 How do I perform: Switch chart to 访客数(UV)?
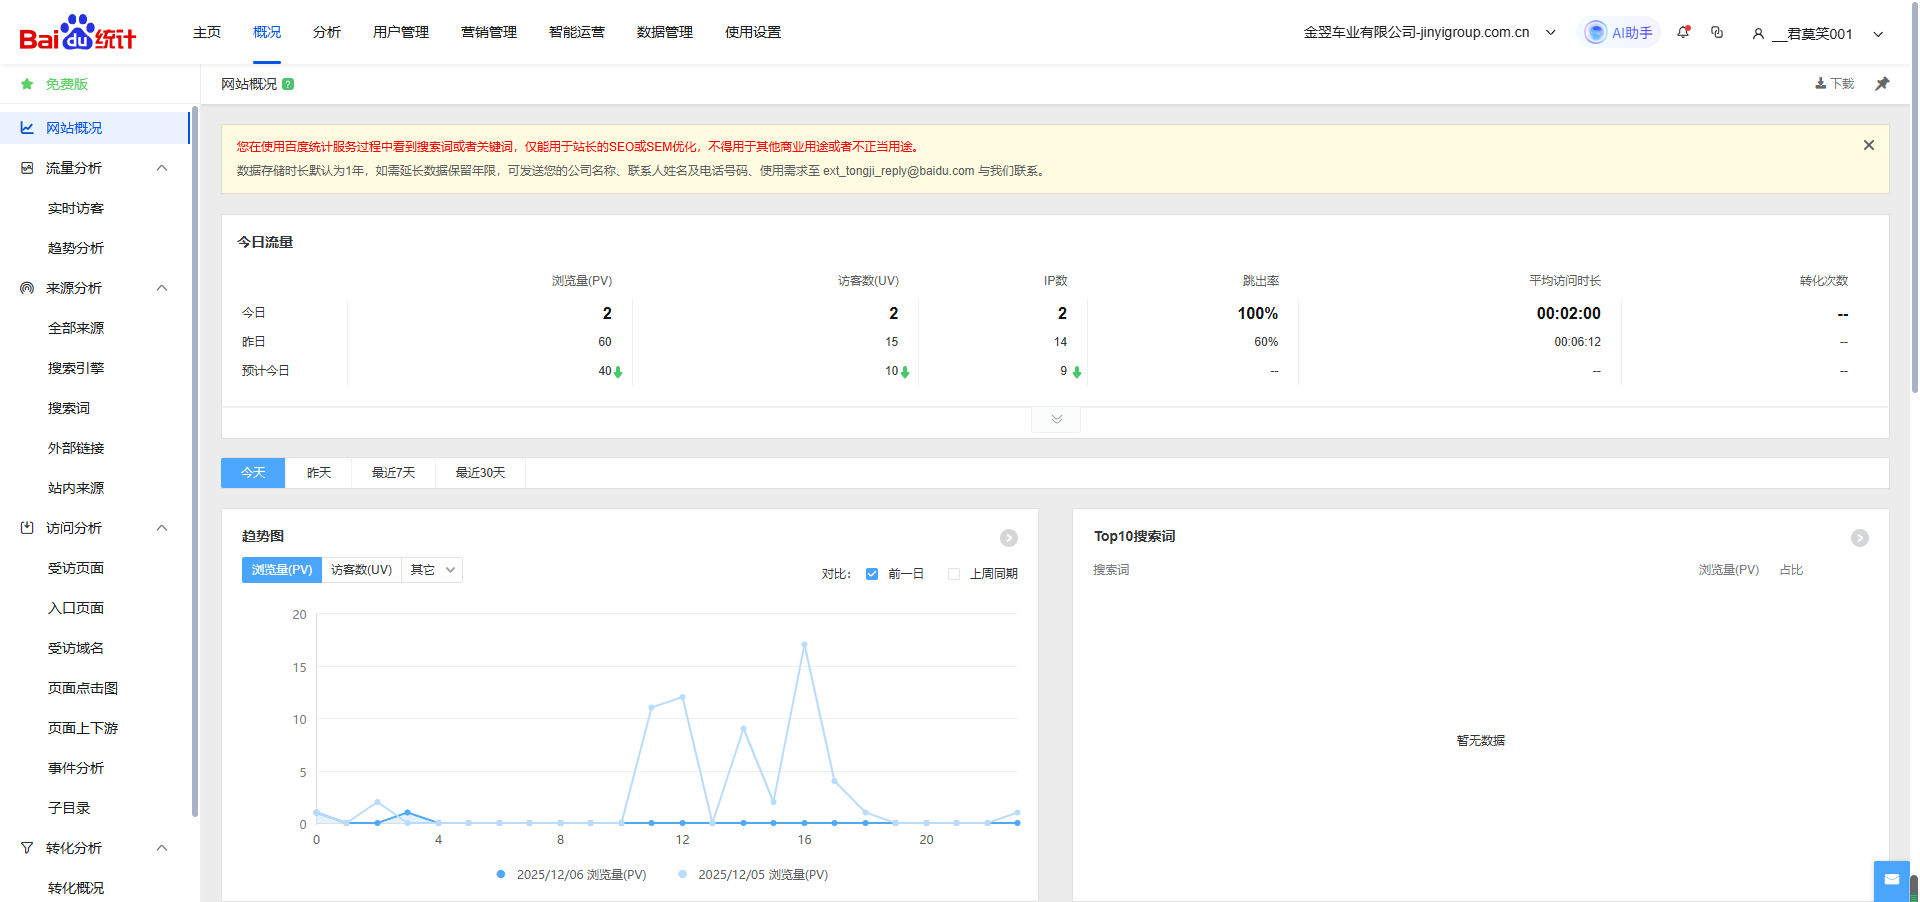pyautogui.click(x=361, y=570)
